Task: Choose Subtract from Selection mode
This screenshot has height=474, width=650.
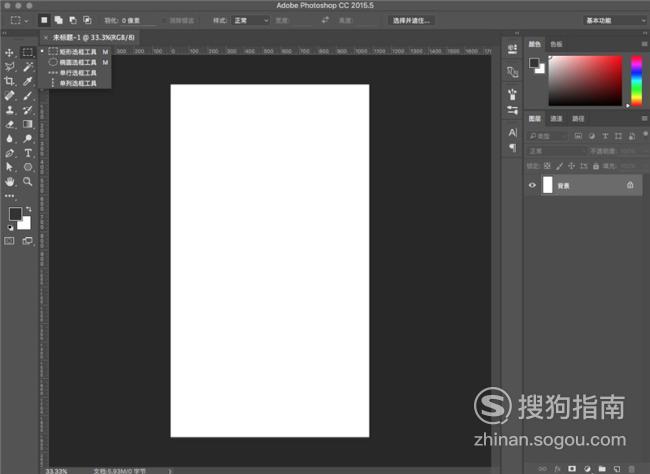Action: tap(73, 20)
